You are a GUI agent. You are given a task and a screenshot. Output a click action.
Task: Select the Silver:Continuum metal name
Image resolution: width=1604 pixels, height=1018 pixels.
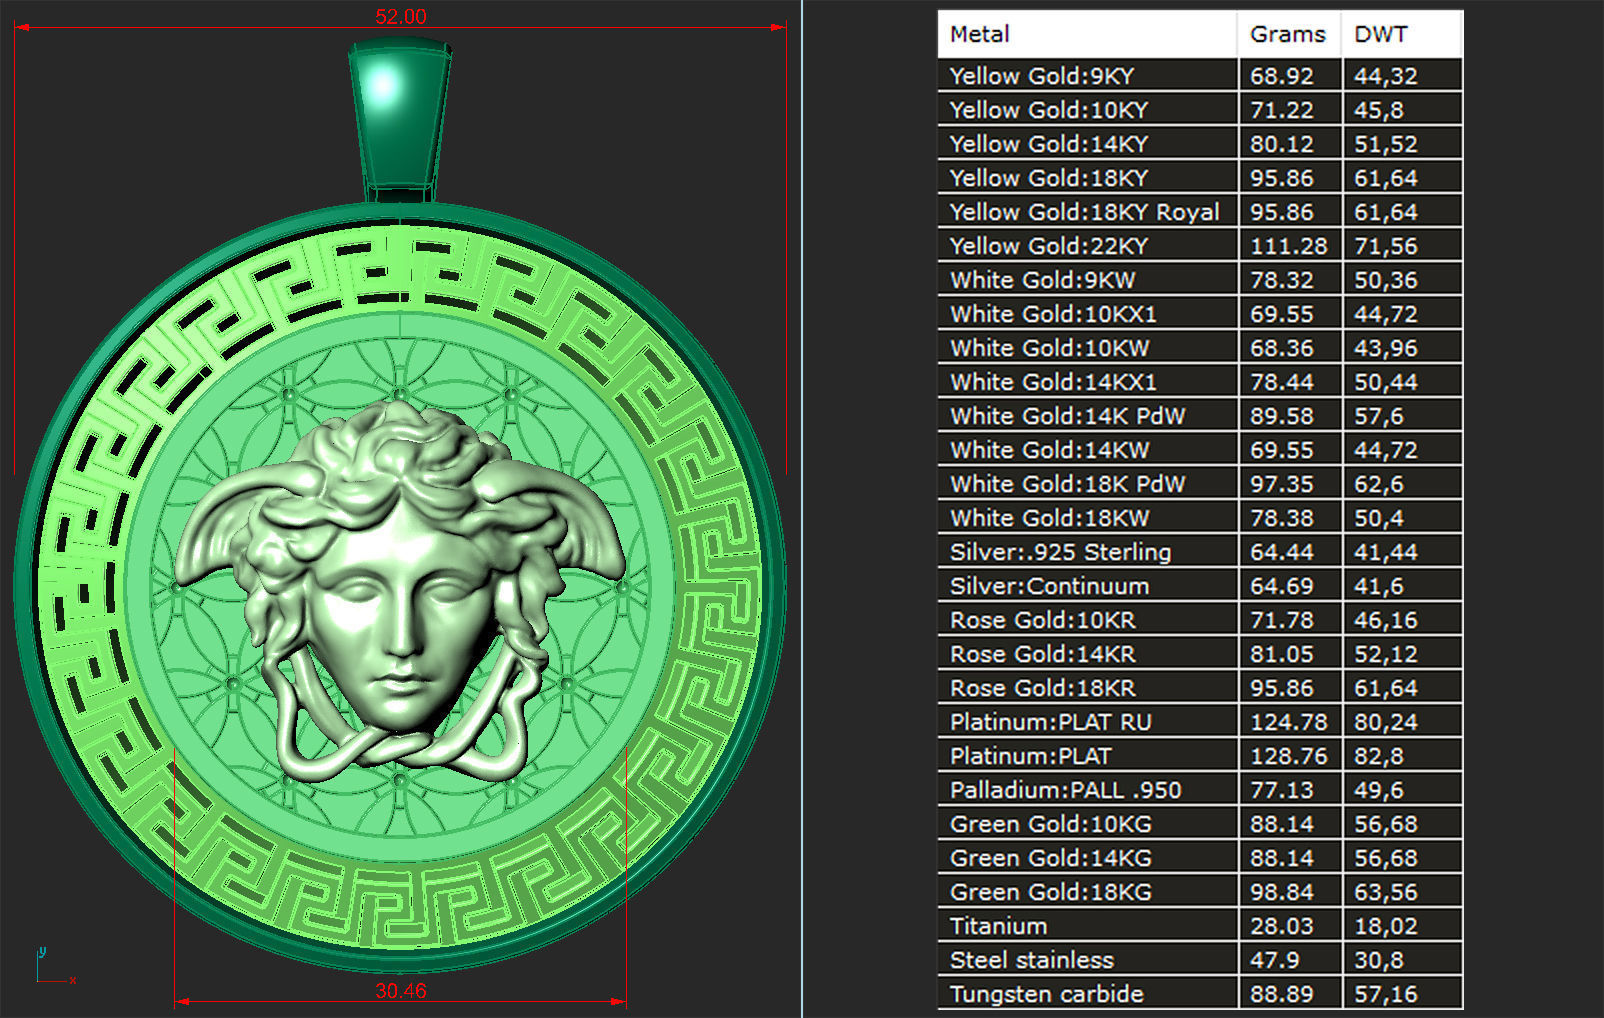point(1049,586)
